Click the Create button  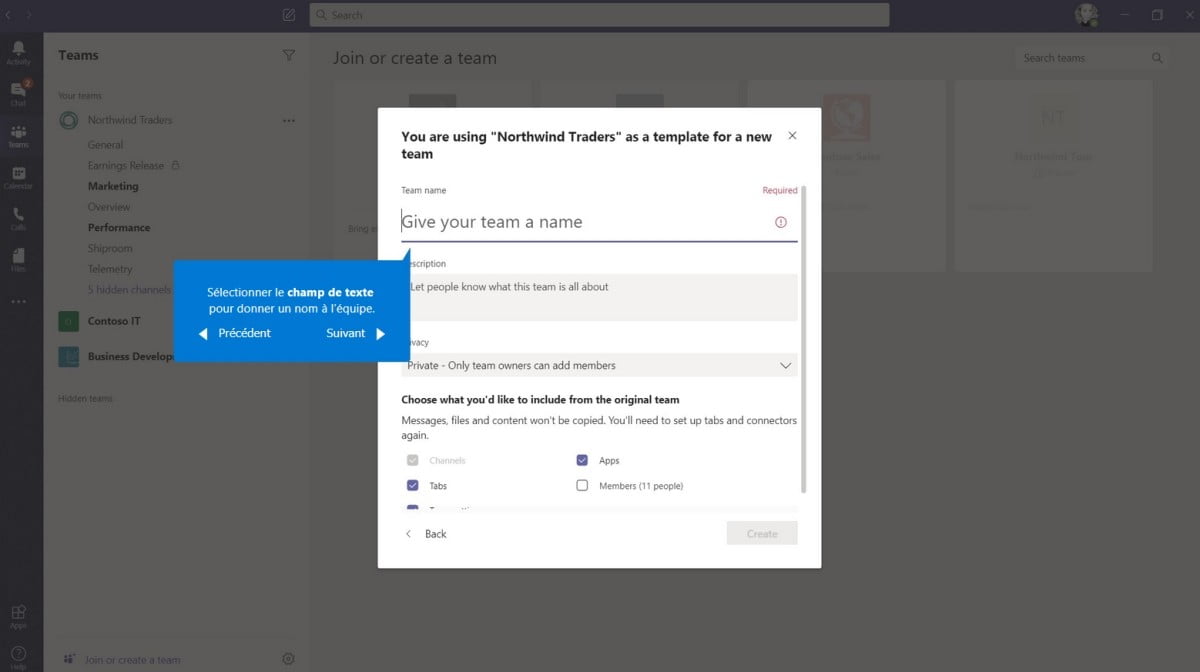pyautogui.click(x=762, y=534)
